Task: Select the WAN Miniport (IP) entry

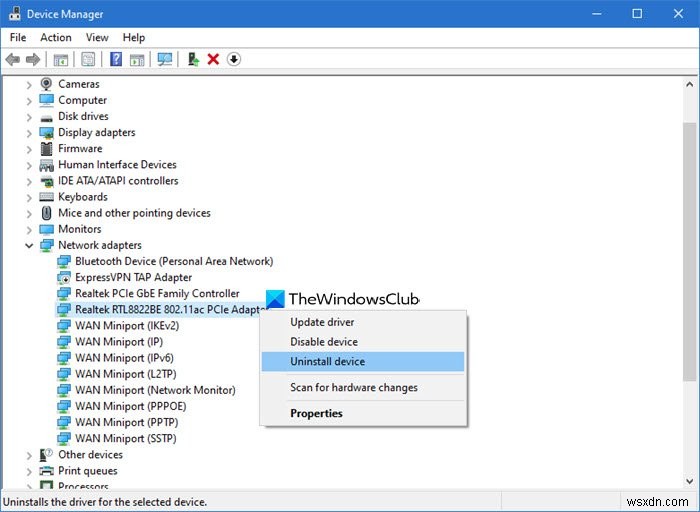Action: click(x=119, y=342)
